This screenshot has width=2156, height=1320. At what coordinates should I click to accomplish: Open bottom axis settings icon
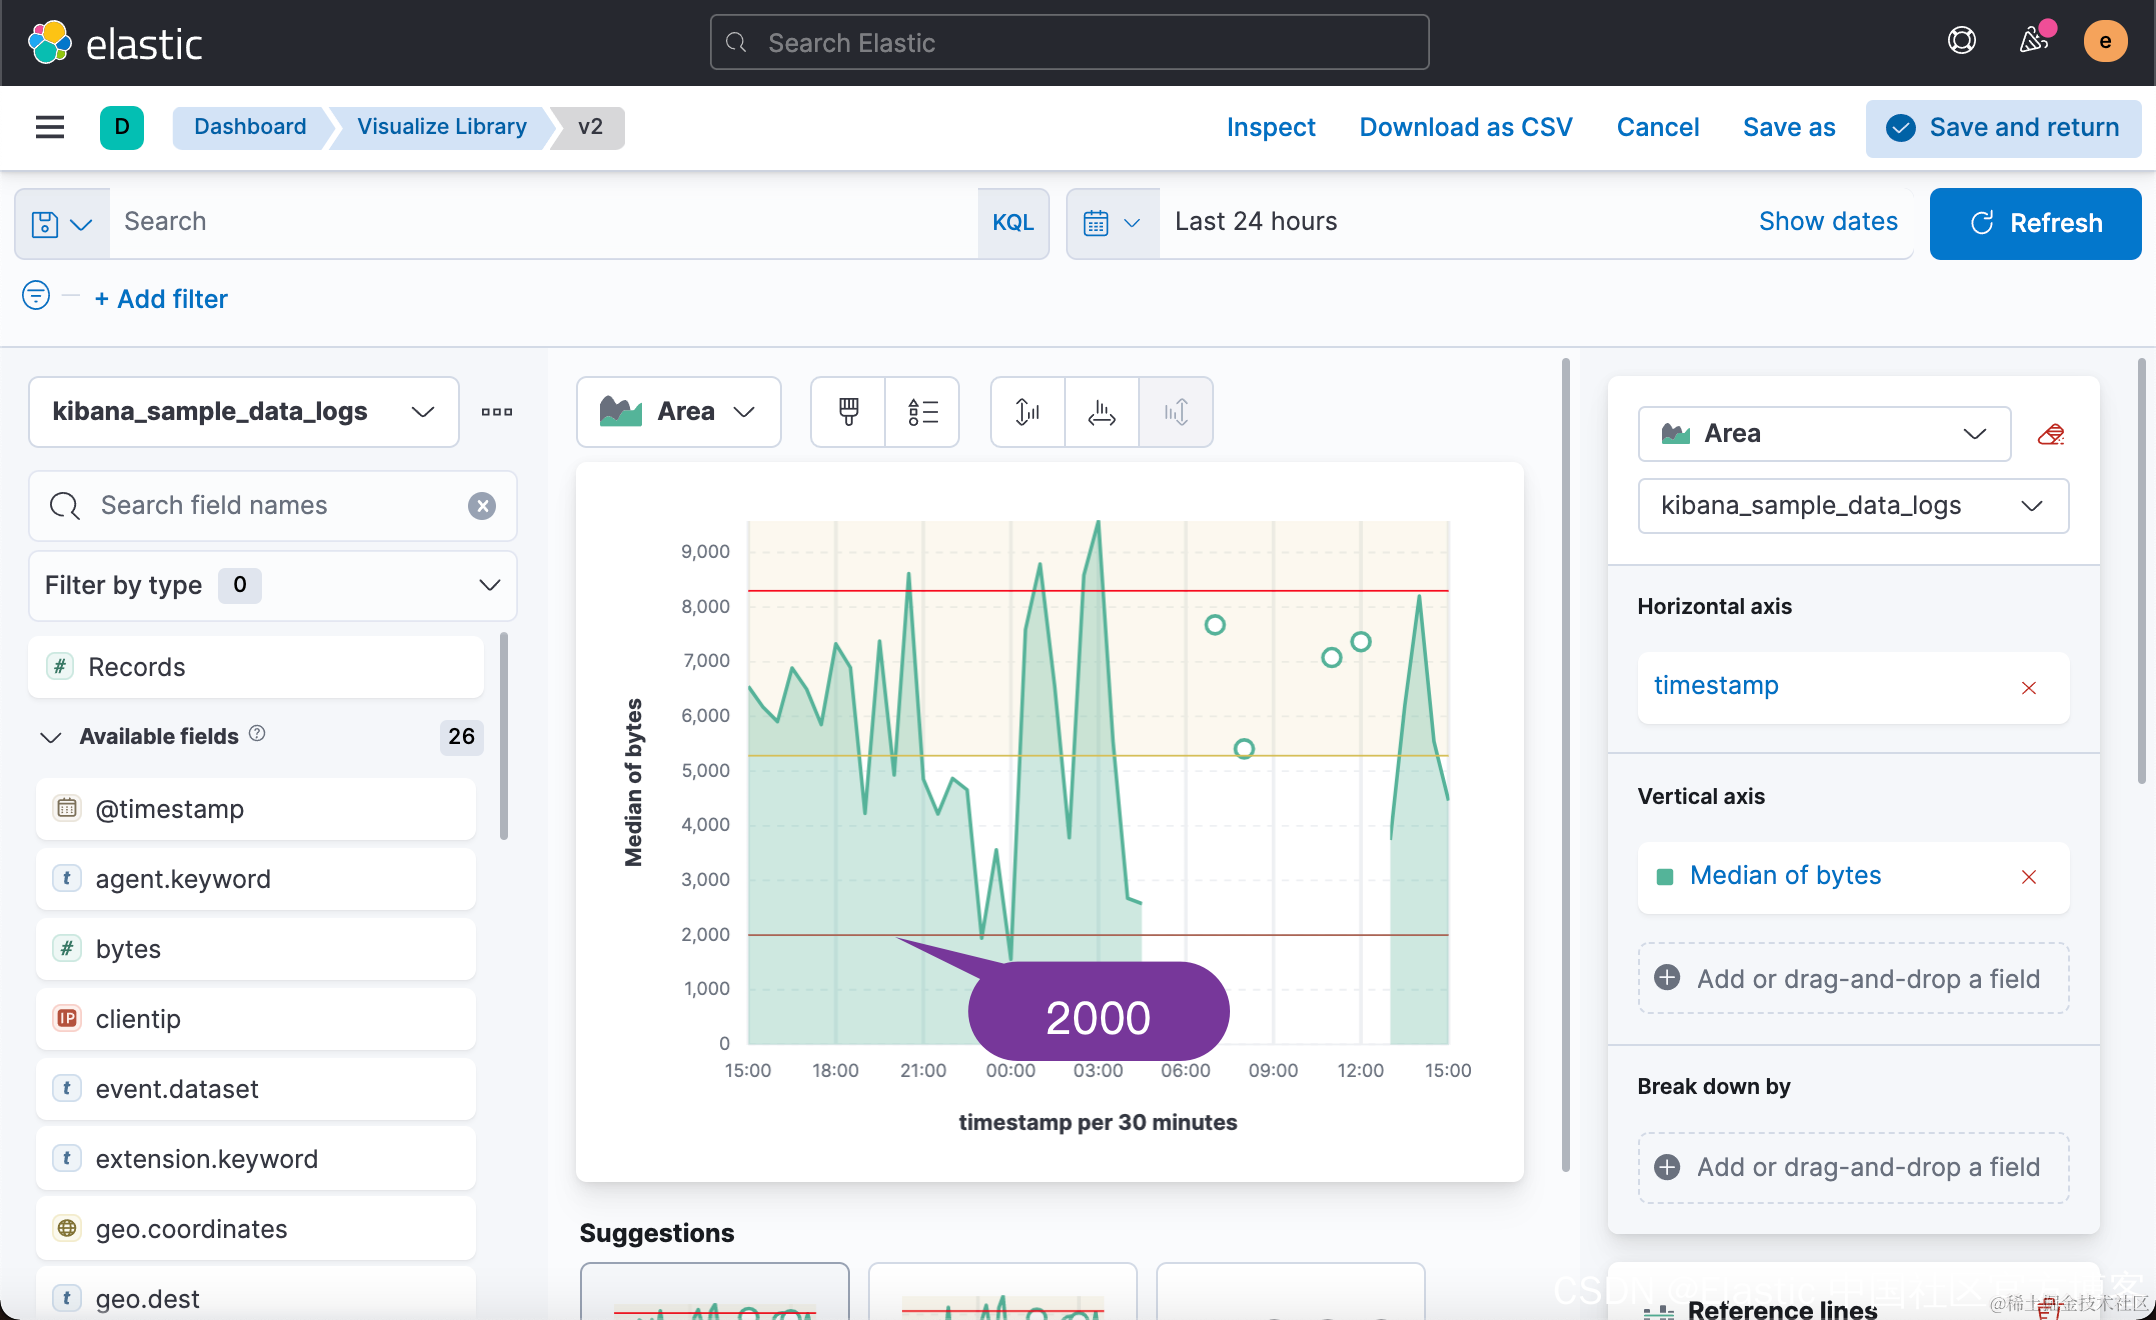1101,411
